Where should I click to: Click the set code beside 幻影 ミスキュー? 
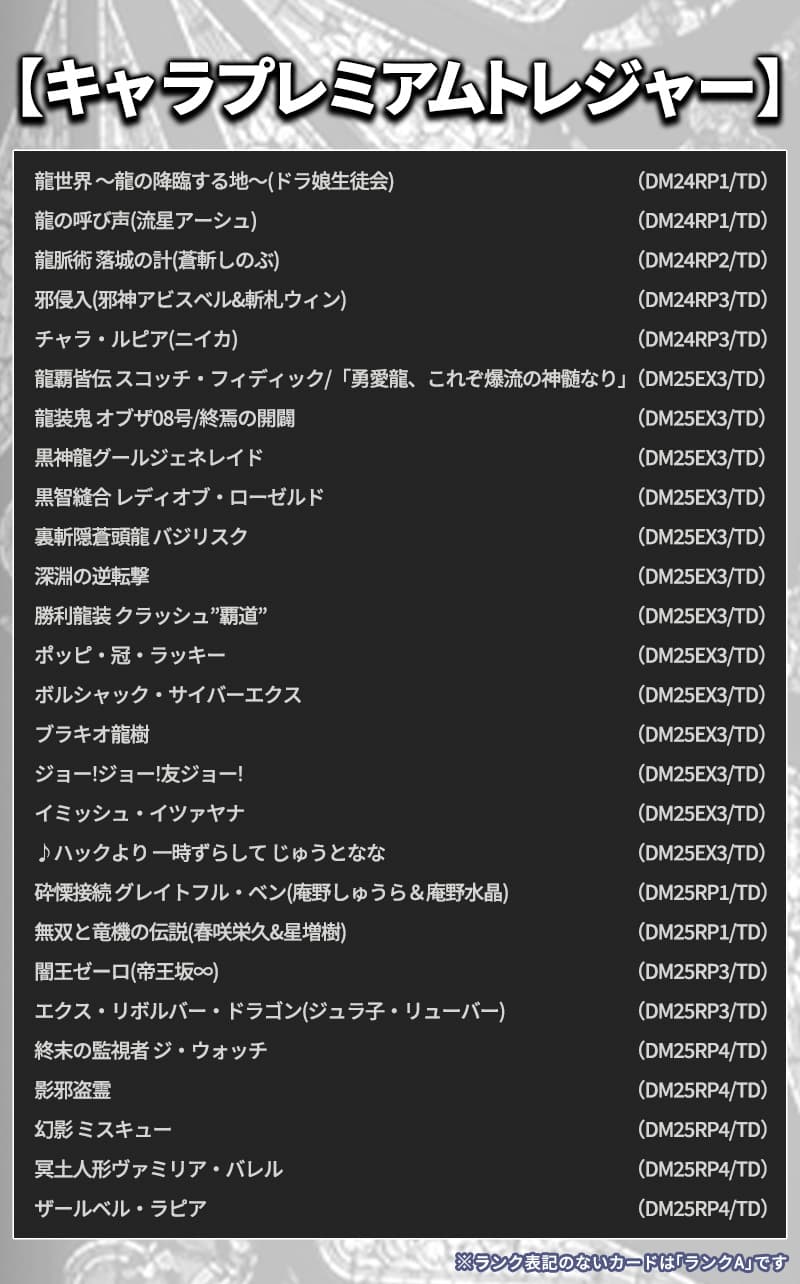[702, 1129]
